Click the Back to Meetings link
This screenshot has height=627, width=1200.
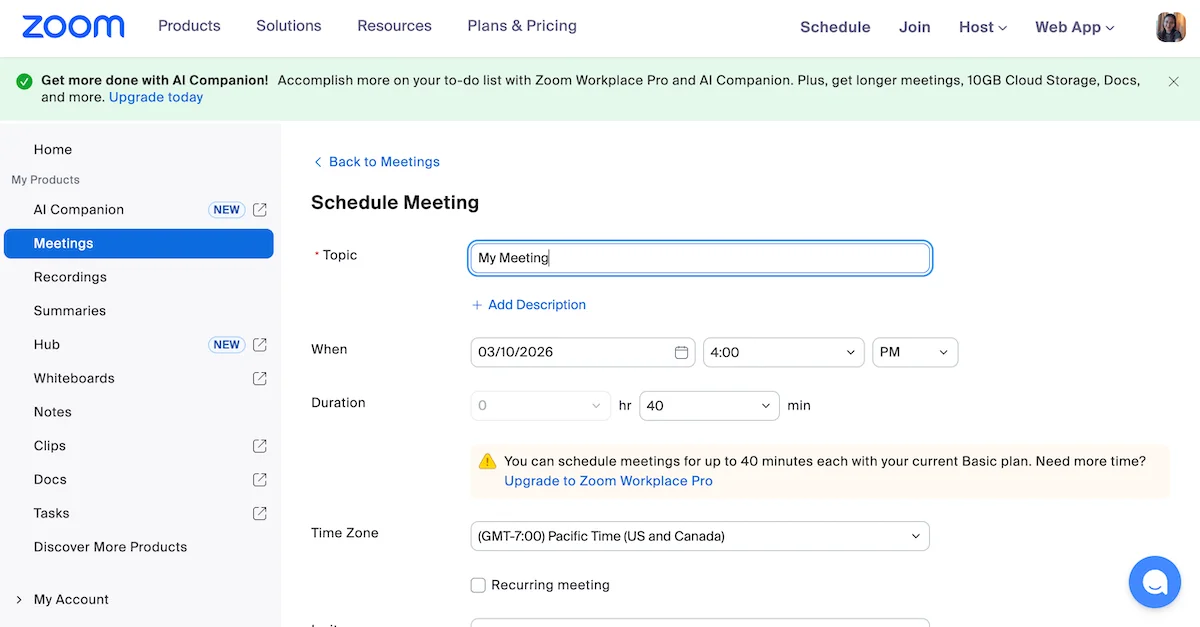coord(376,161)
